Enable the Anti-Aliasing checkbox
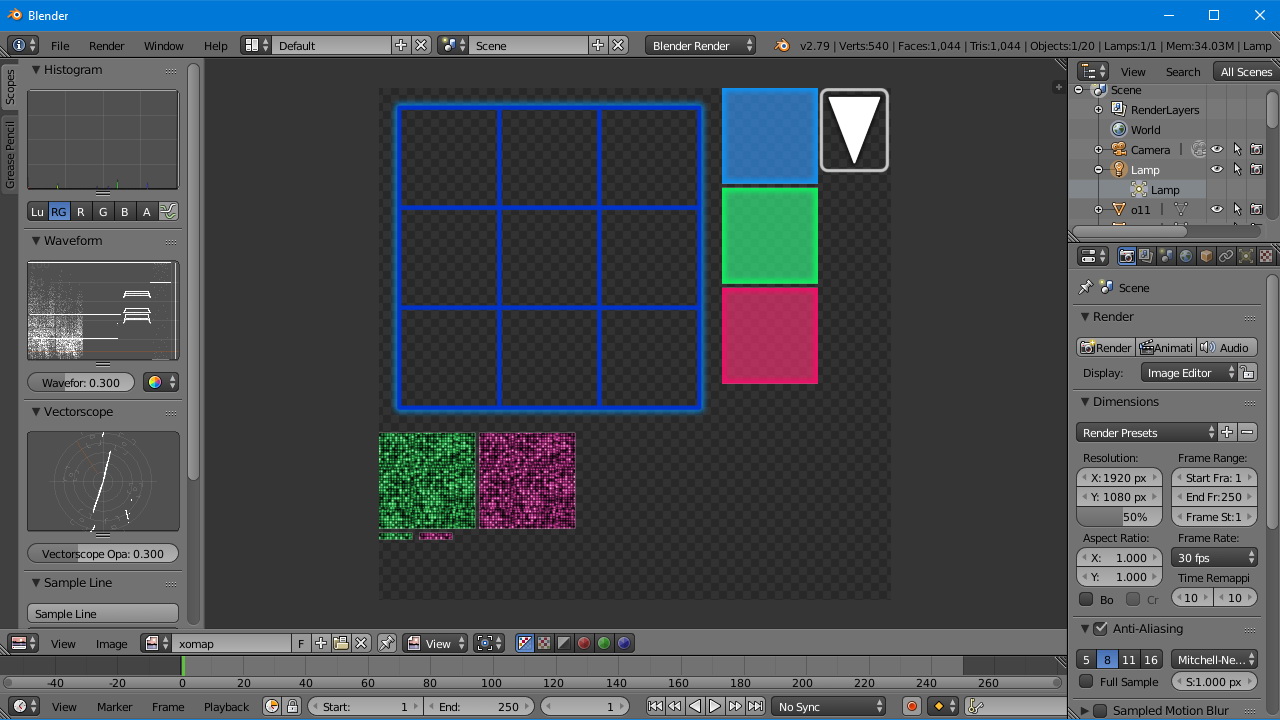 pos(1100,628)
